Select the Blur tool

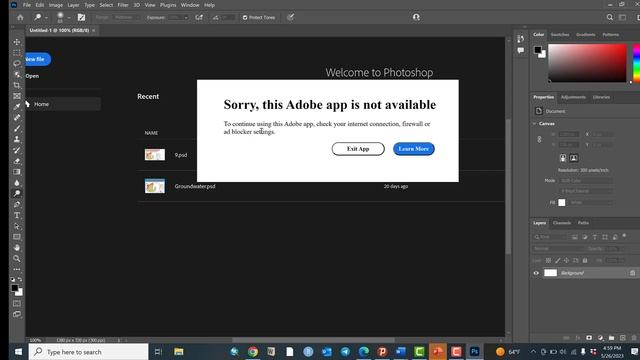(17, 182)
